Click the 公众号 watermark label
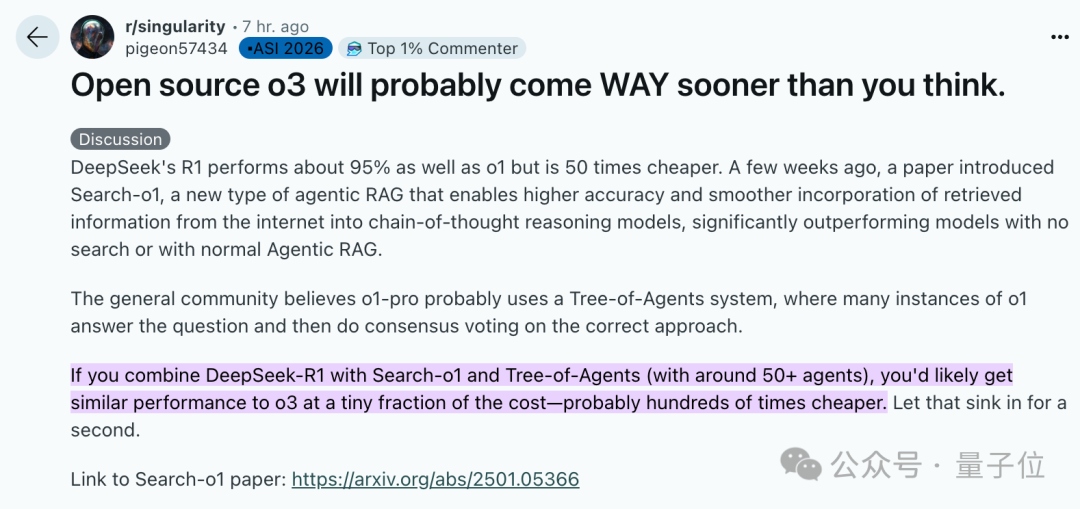Screen dimensions: 1080x509 pos(875,465)
